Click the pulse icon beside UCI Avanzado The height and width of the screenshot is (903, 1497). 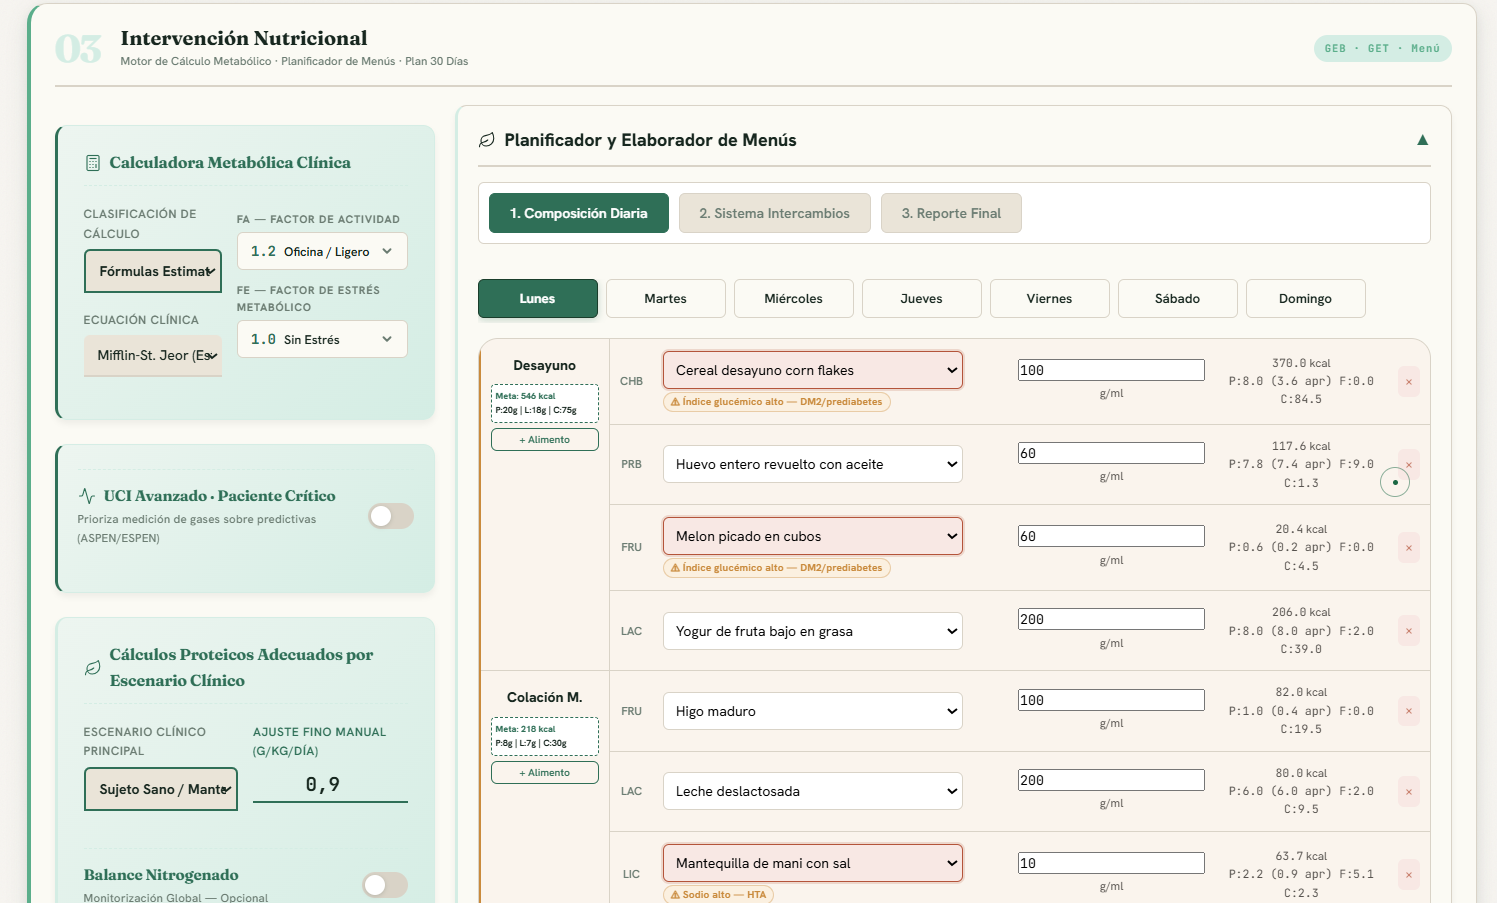pos(87,496)
